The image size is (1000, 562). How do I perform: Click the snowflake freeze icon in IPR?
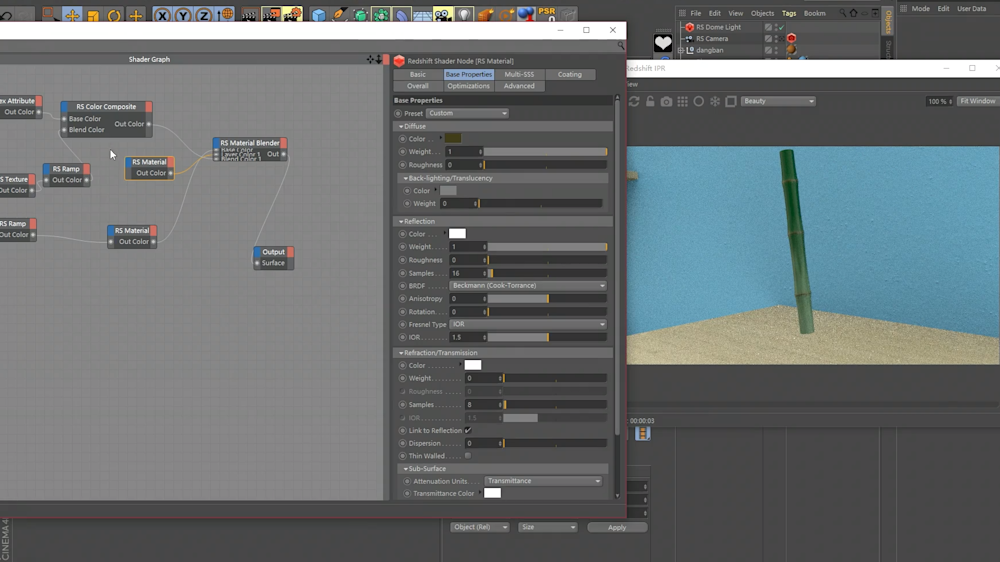(715, 102)
